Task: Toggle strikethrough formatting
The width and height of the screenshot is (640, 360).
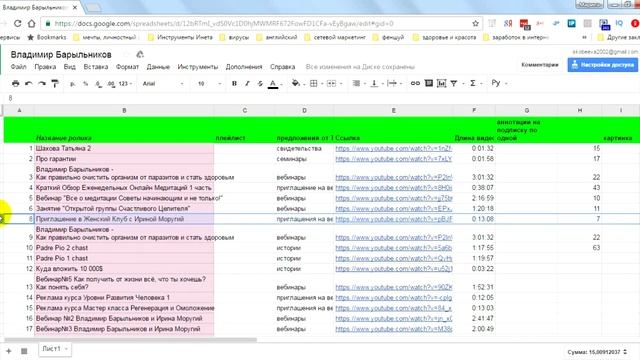Action: pyautogui.click(x=260, y=83)
